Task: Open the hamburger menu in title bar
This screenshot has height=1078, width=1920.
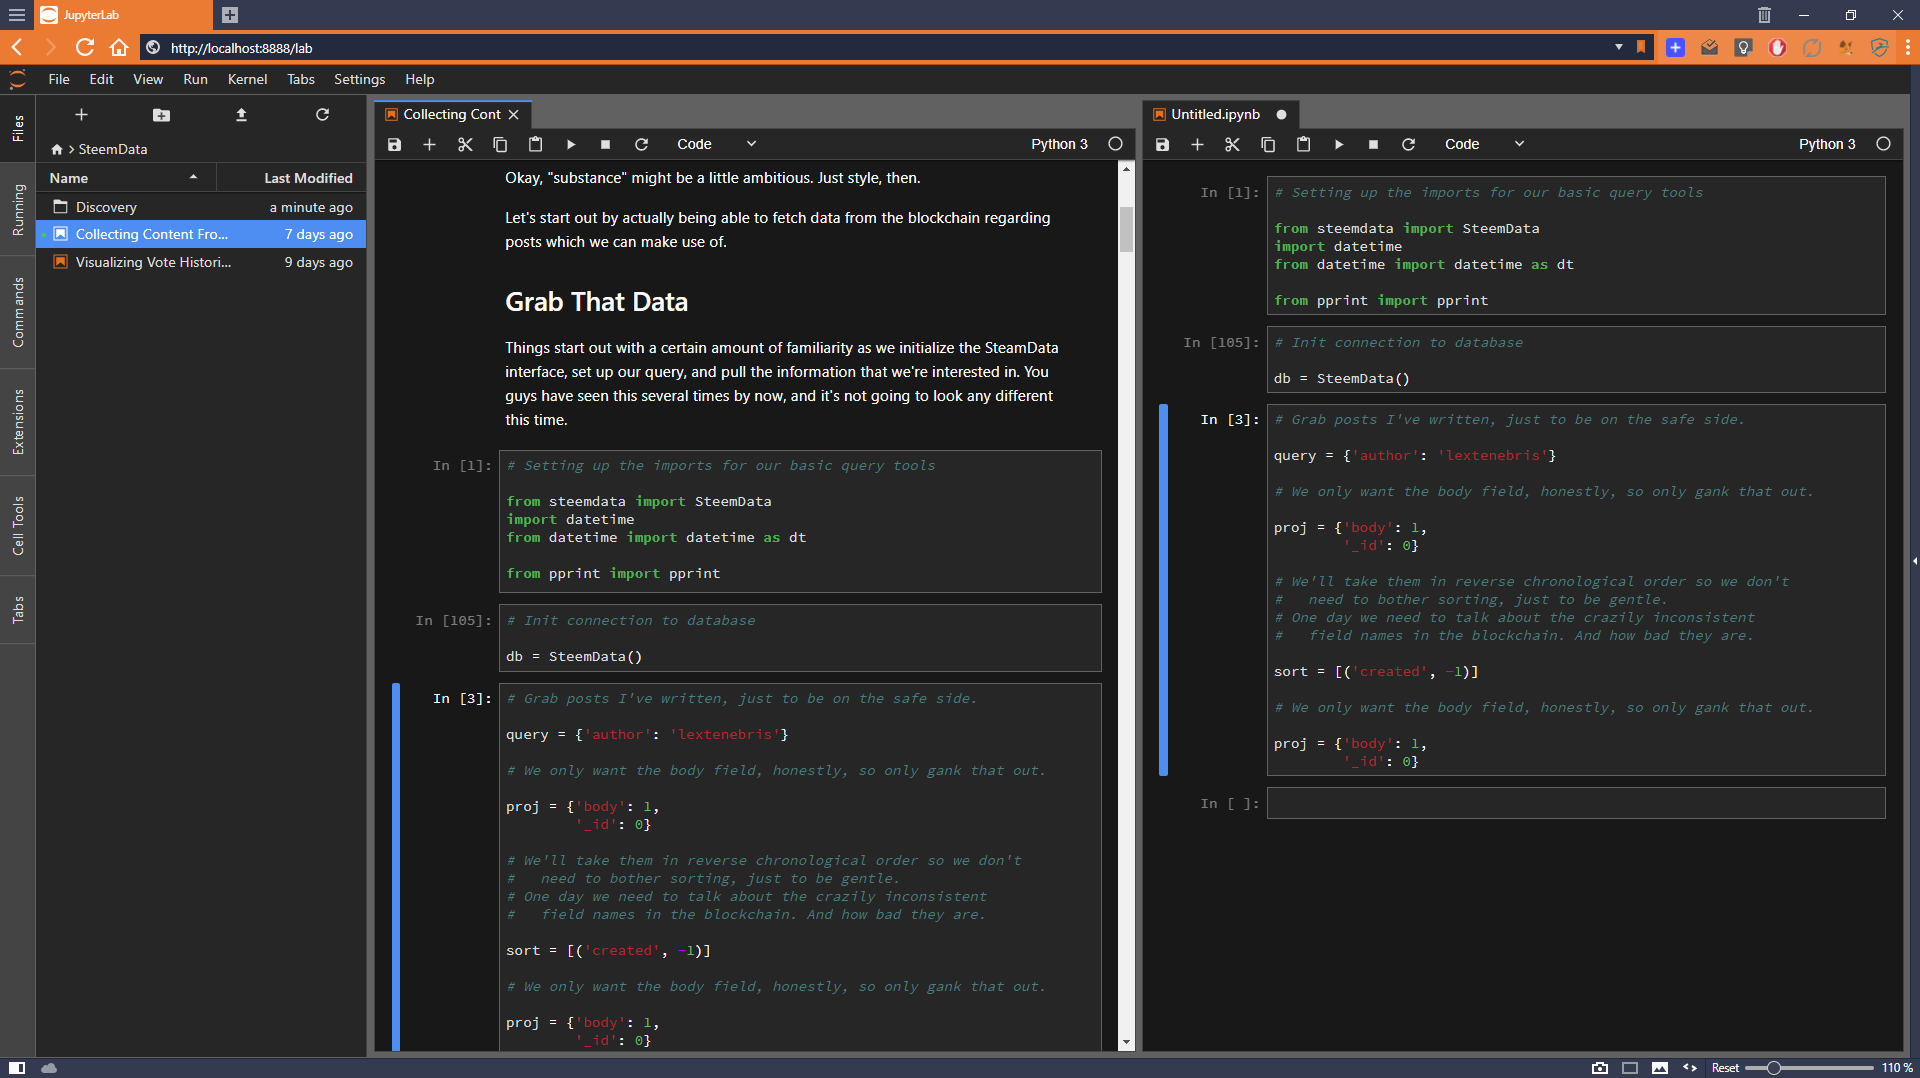Action: click(x=17, y=15)
